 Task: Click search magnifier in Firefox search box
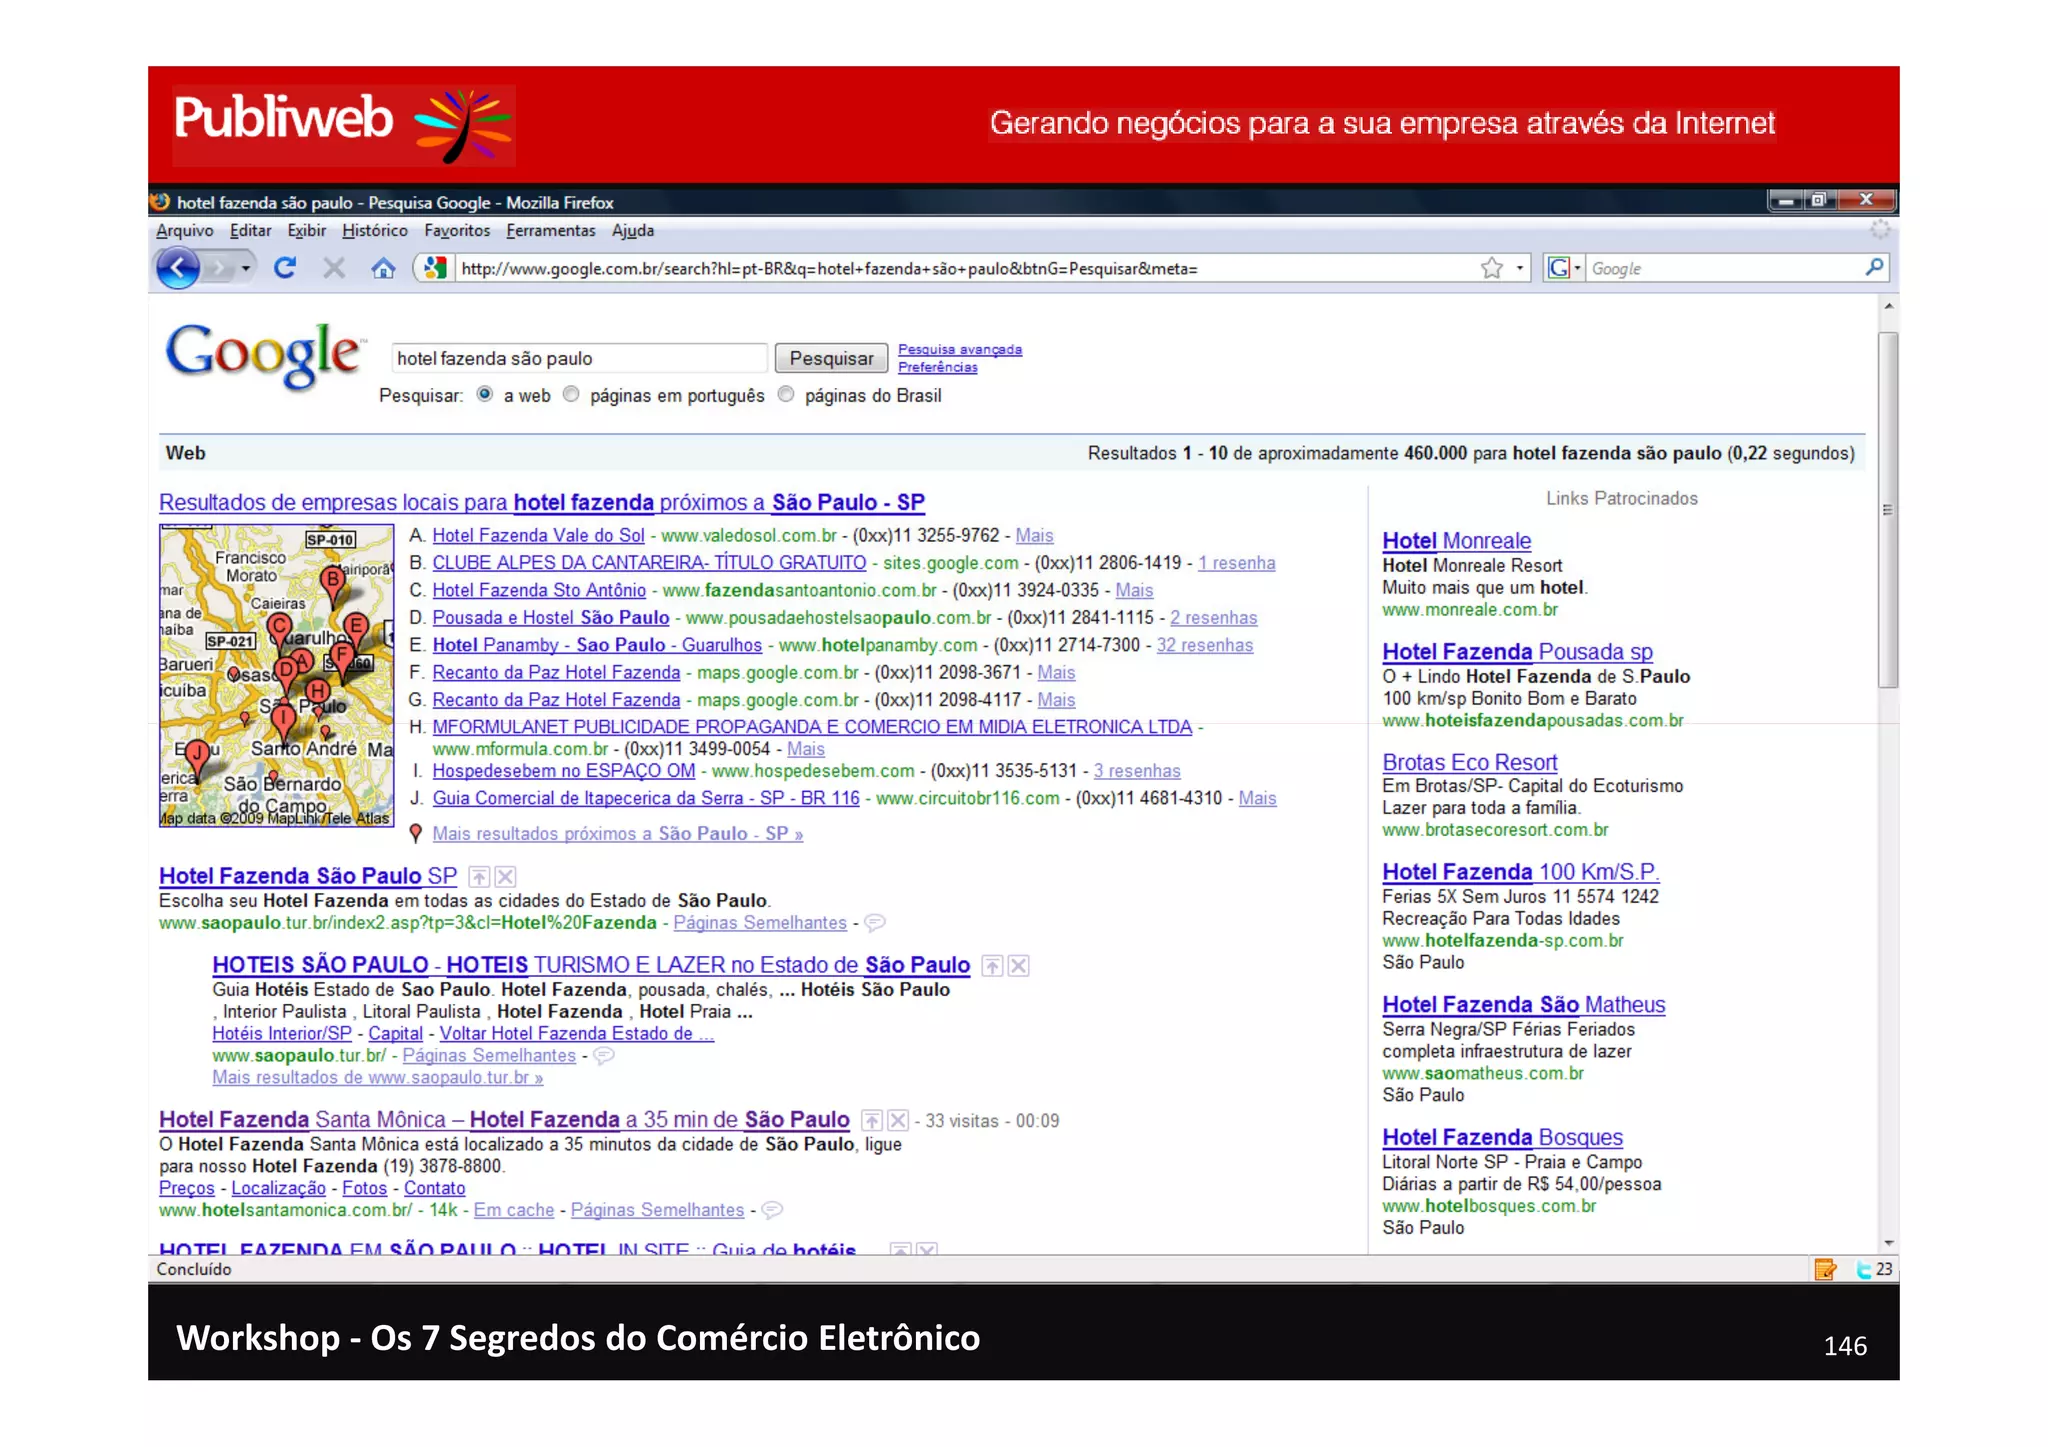tap(1874, 267)
